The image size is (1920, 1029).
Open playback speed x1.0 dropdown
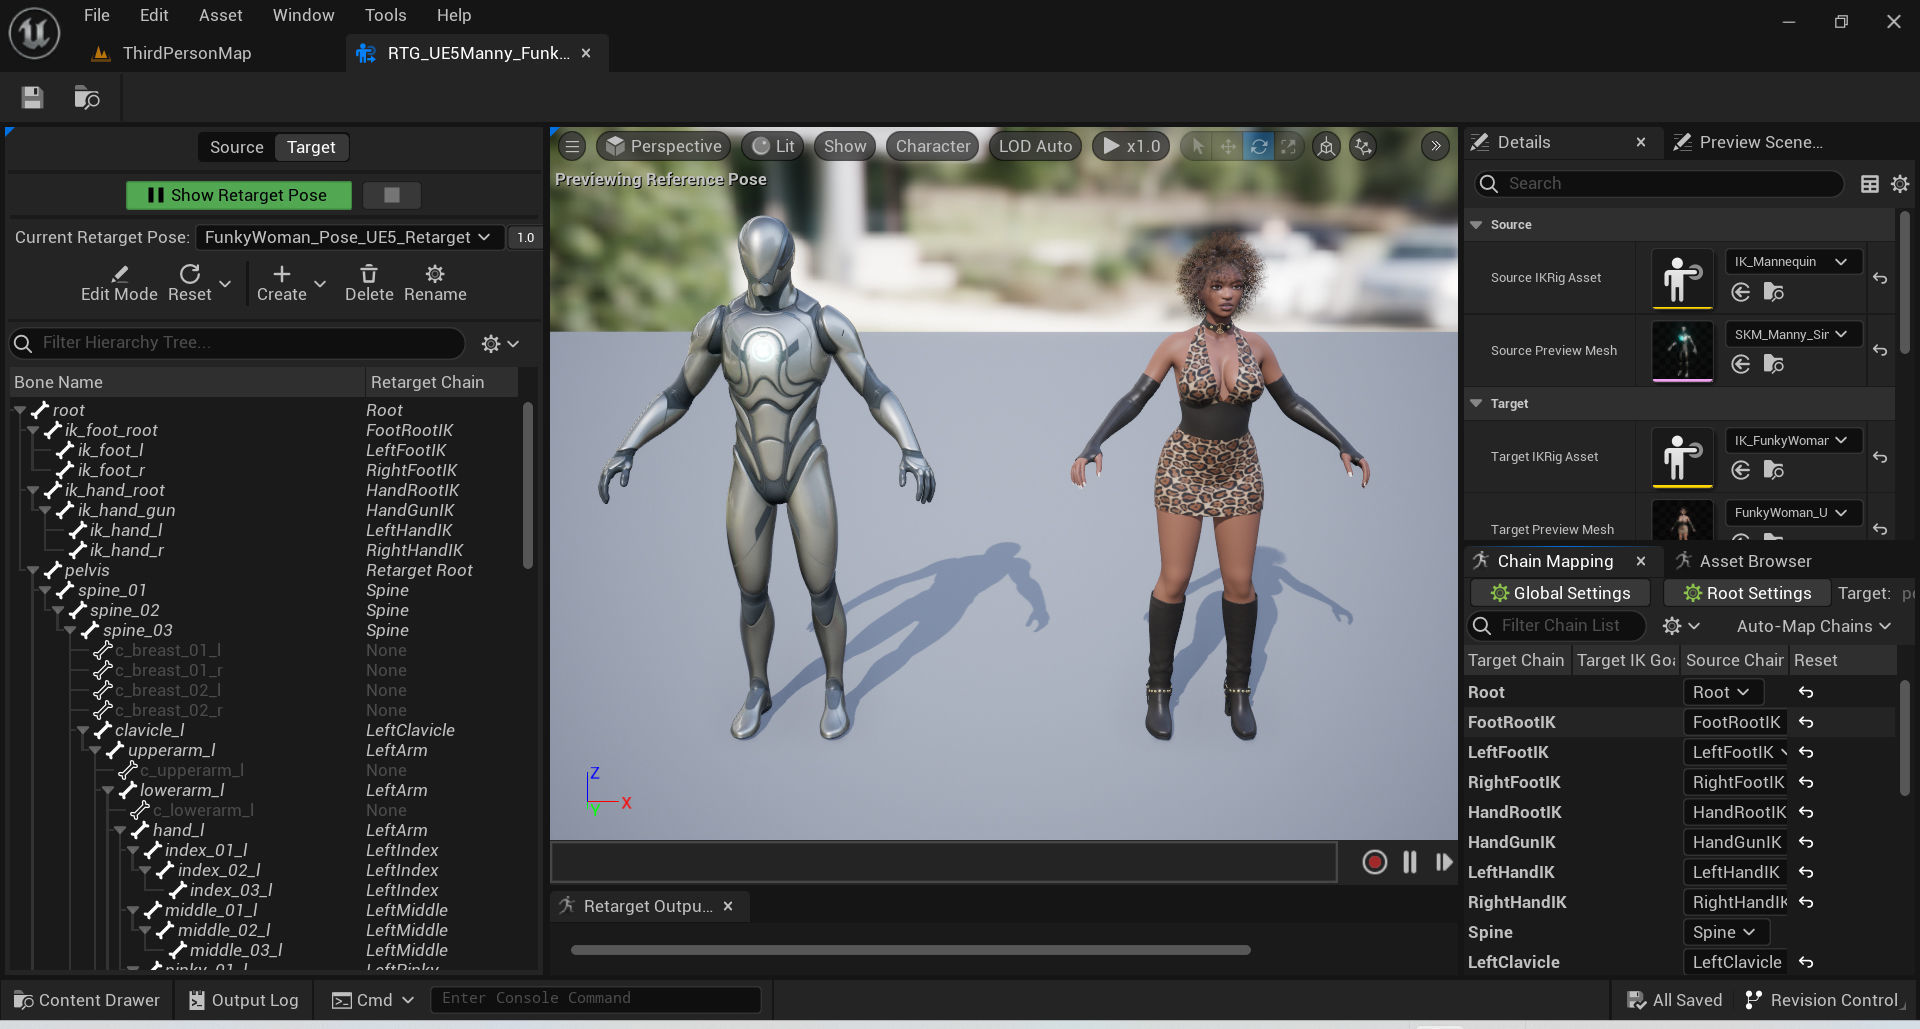[x=1132, y=146]
